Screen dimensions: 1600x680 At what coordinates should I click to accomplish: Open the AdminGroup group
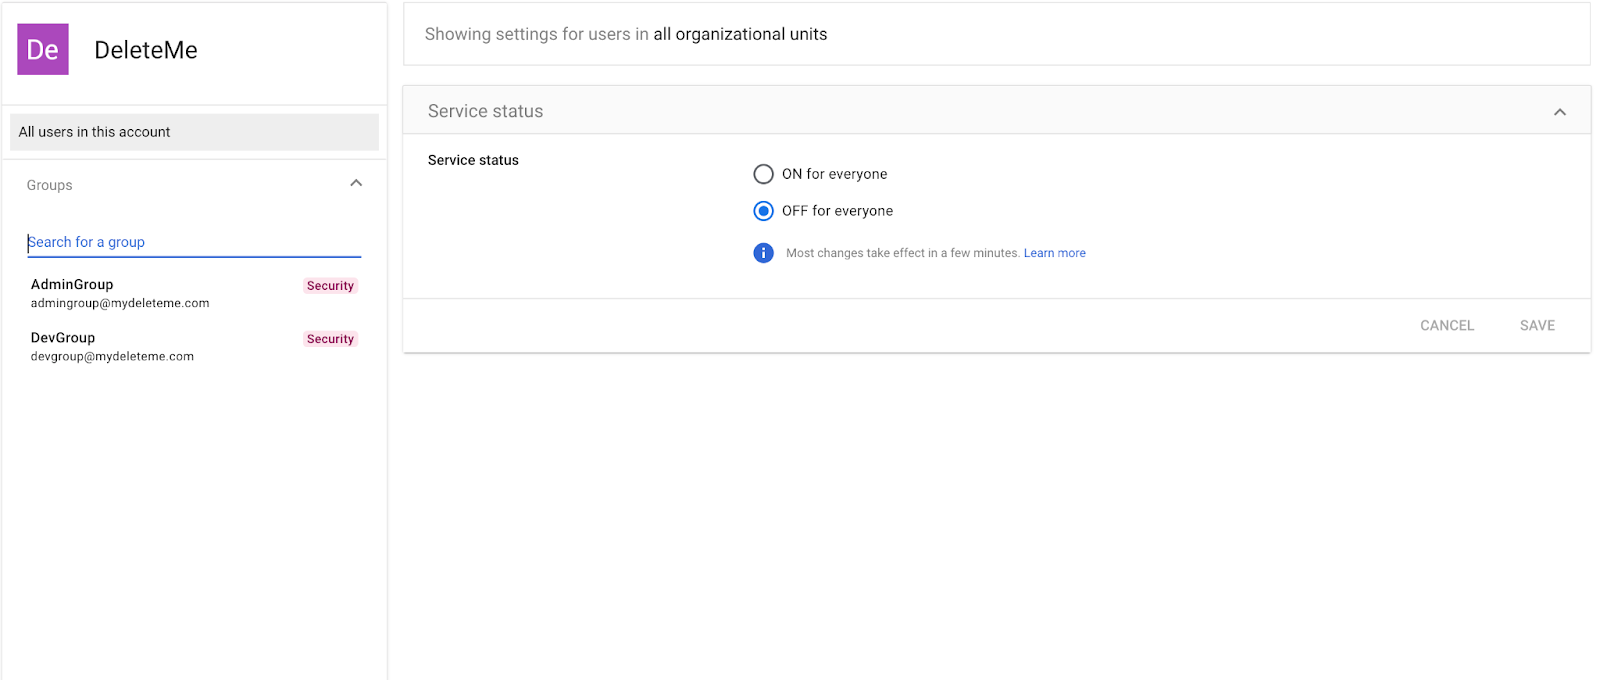tap(194, 293)
